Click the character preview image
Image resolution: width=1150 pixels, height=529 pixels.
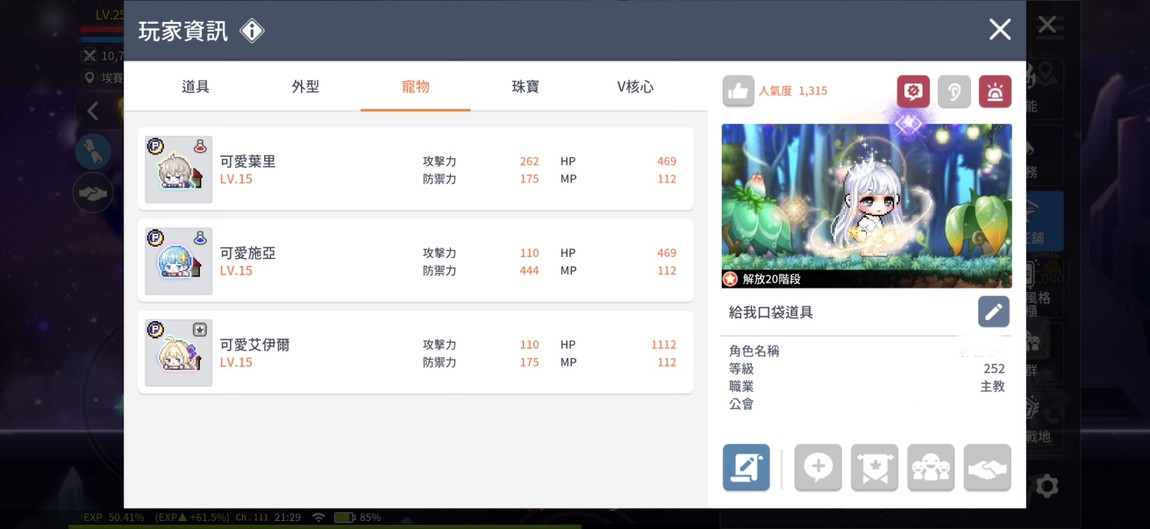click(x=866, y=205)
